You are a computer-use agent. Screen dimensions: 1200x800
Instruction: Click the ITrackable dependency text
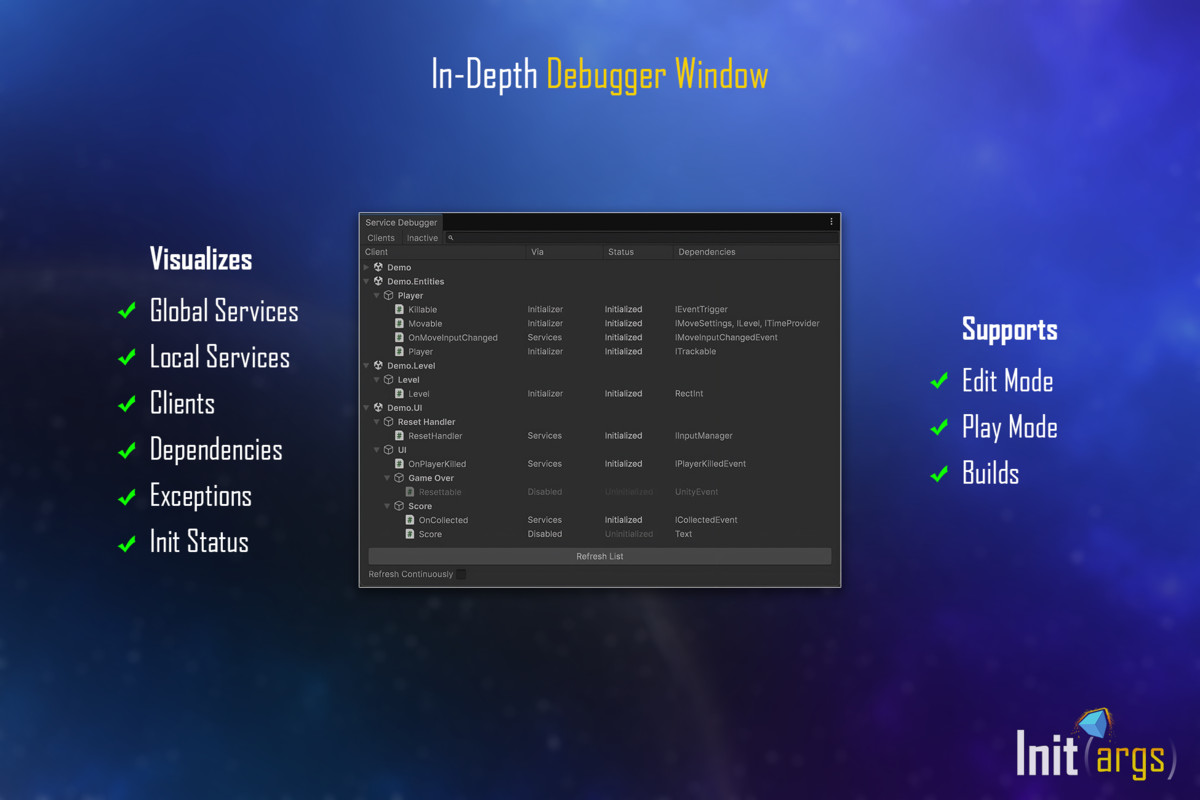coord(695,351)
